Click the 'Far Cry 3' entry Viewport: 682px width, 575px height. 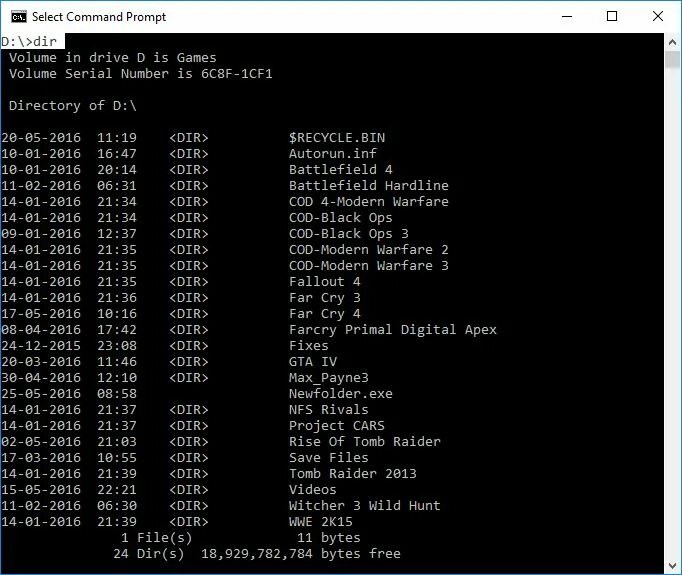(324, 298)
